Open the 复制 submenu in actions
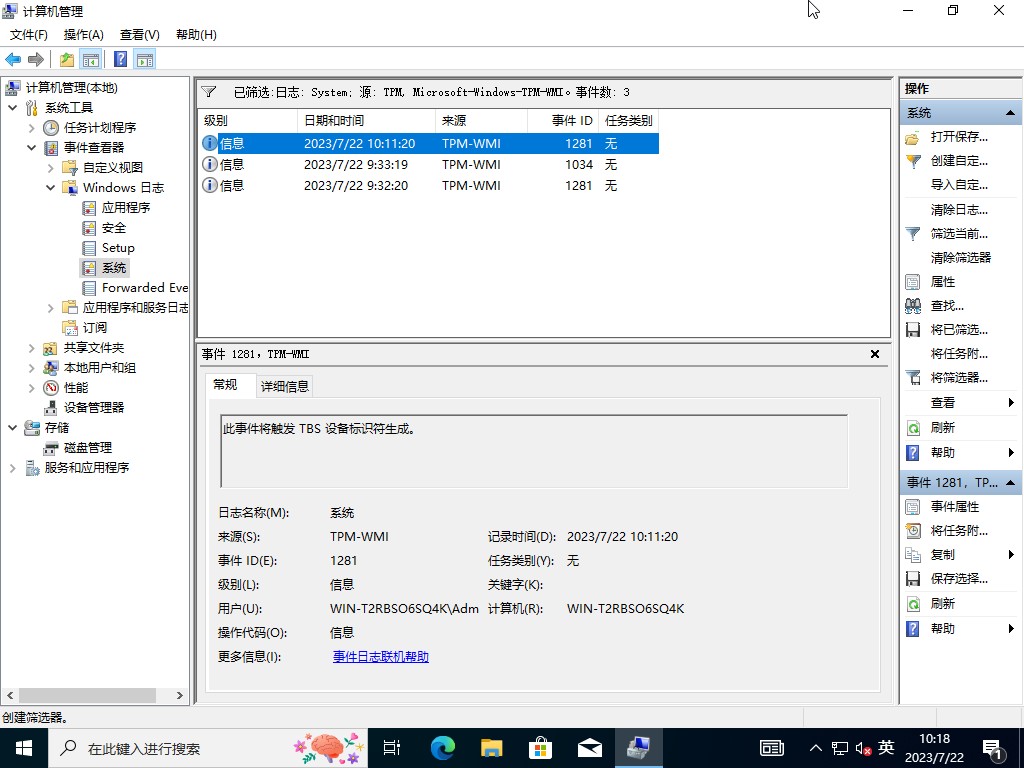1024x768 pixels. [x=960, y=555]
